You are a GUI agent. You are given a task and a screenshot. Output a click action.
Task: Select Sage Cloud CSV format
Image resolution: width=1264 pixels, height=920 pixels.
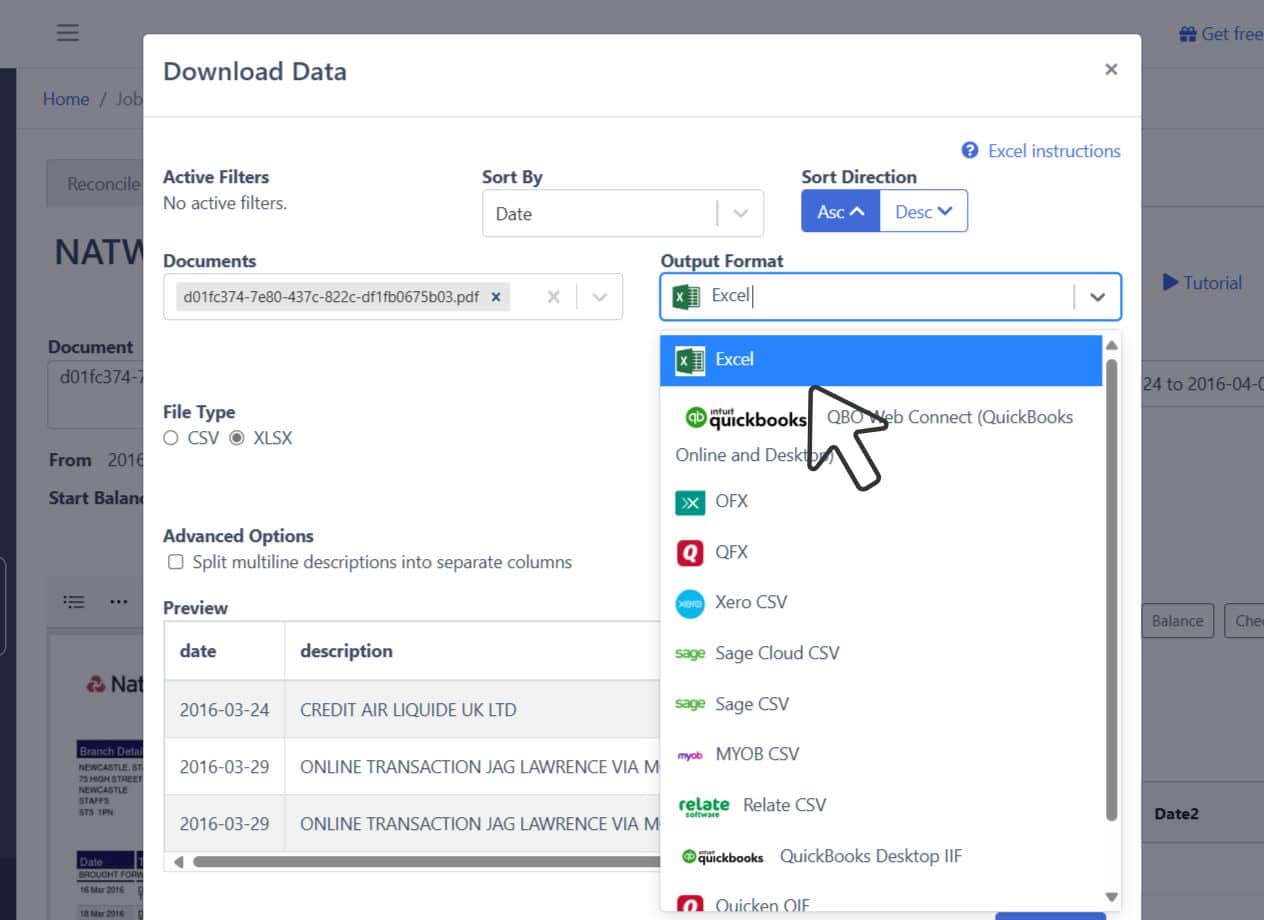click(x=881, y=653)
